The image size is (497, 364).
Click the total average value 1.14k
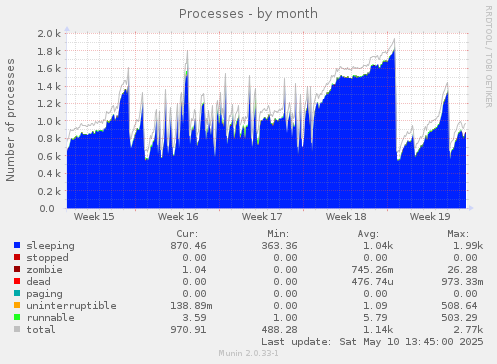pyautogui.click(x=378, y=330)
